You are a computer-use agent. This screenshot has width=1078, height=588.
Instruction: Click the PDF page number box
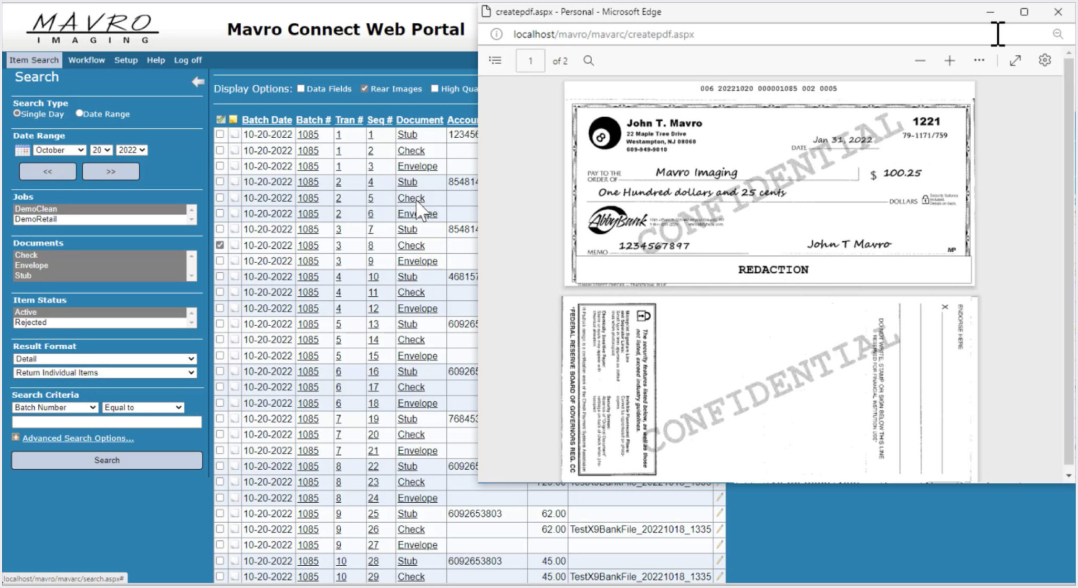click(530, 61)
